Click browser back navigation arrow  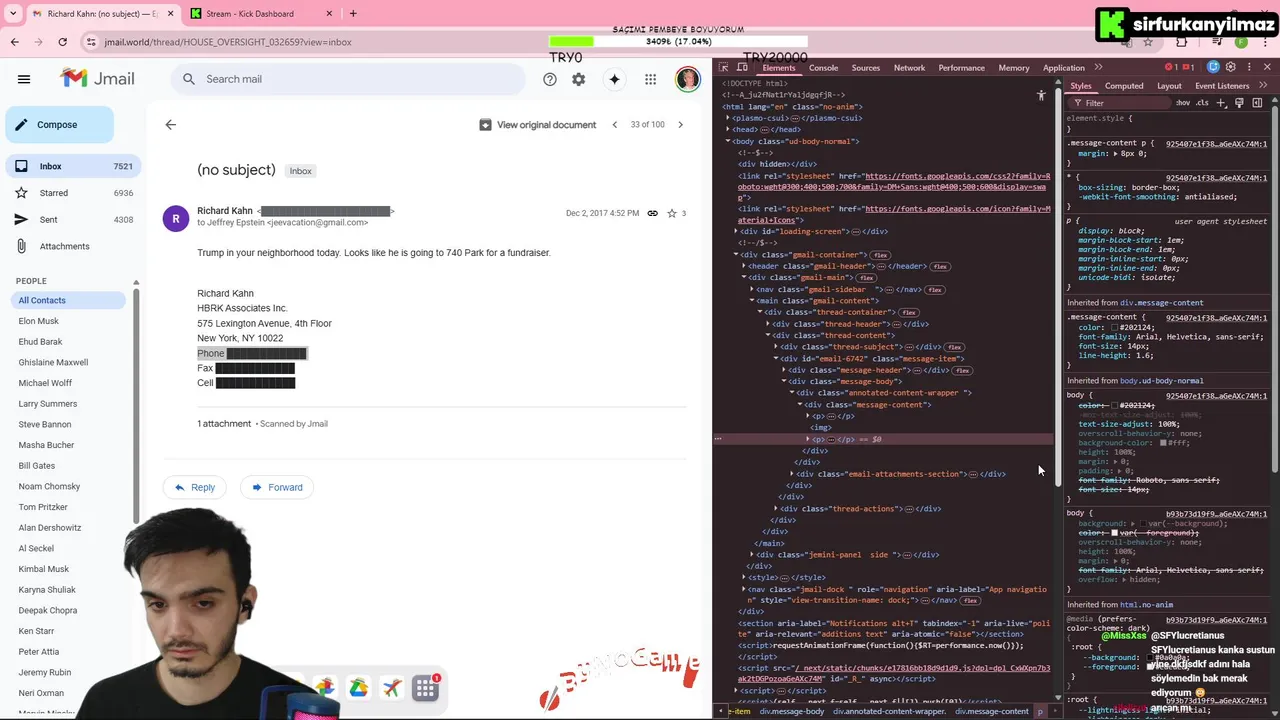[x=14, y=42]
